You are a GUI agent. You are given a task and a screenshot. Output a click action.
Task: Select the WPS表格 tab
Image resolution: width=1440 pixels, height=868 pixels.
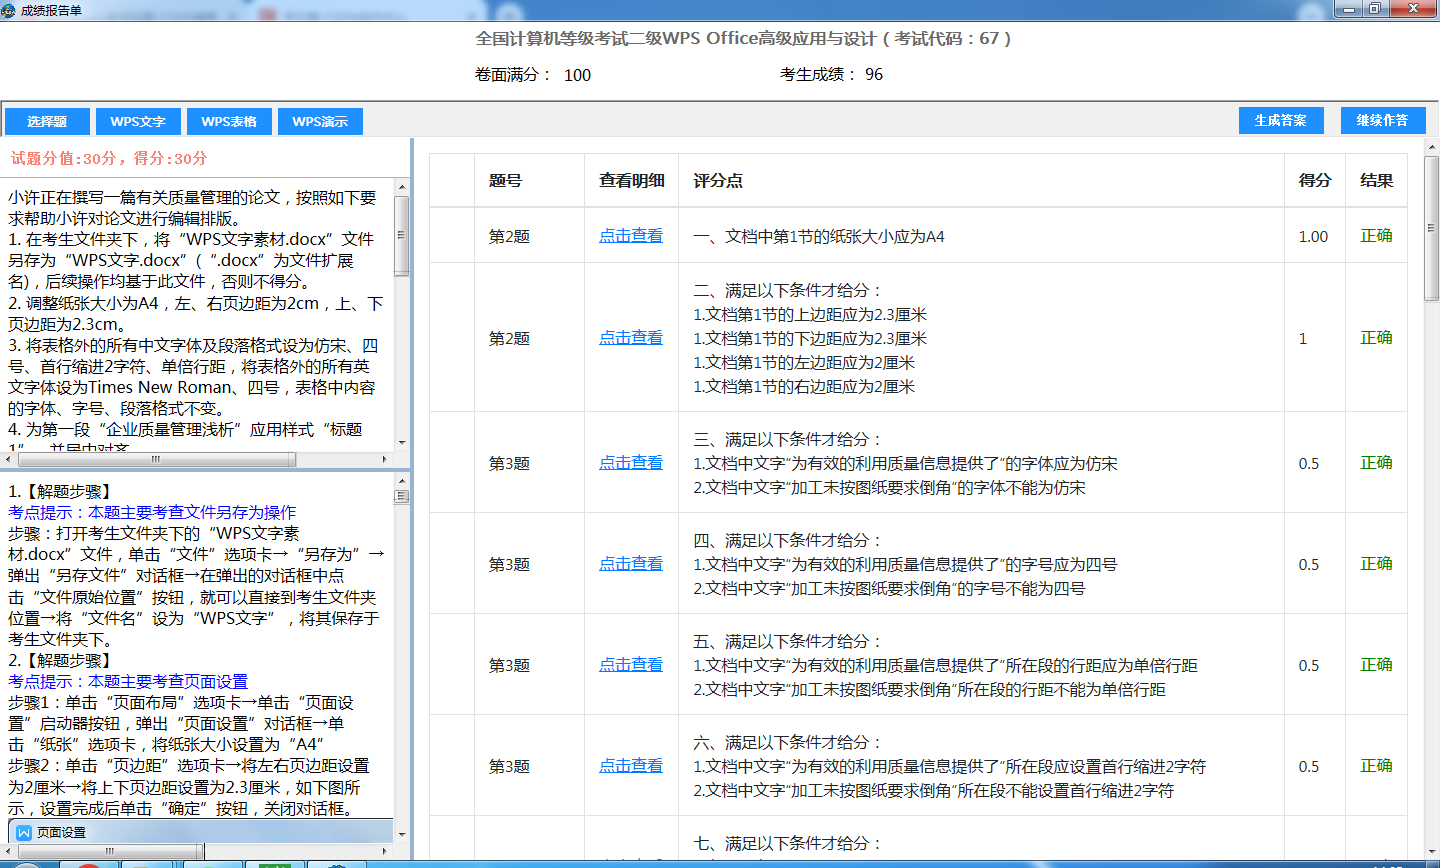[229, 121]
